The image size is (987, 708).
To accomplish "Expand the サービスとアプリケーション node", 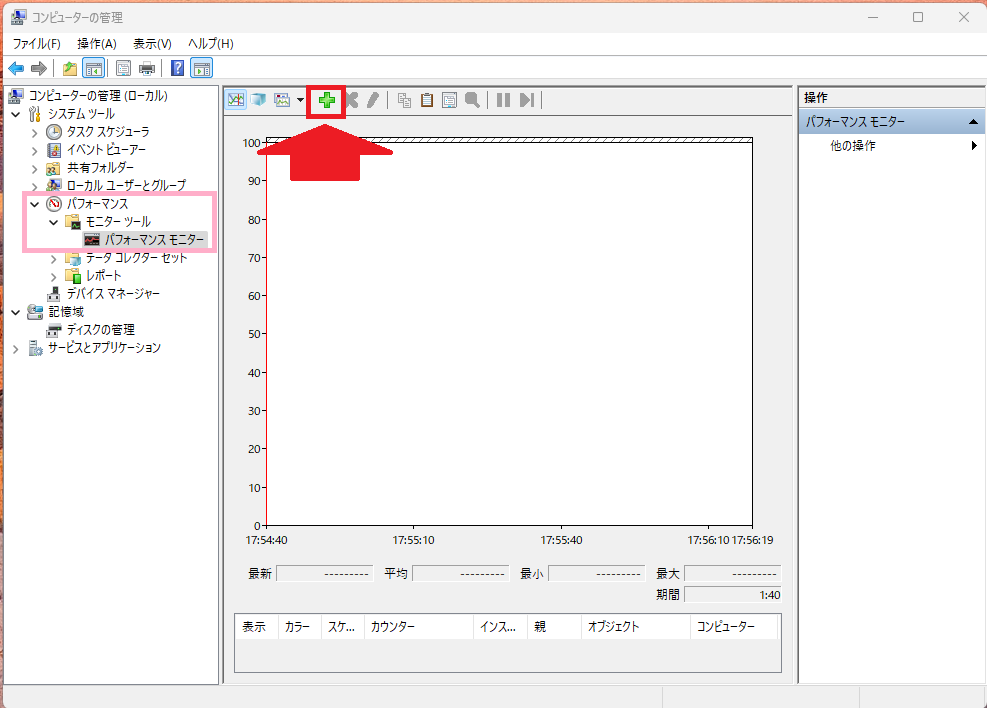I will pyautogui.click(x=16, y=348).
